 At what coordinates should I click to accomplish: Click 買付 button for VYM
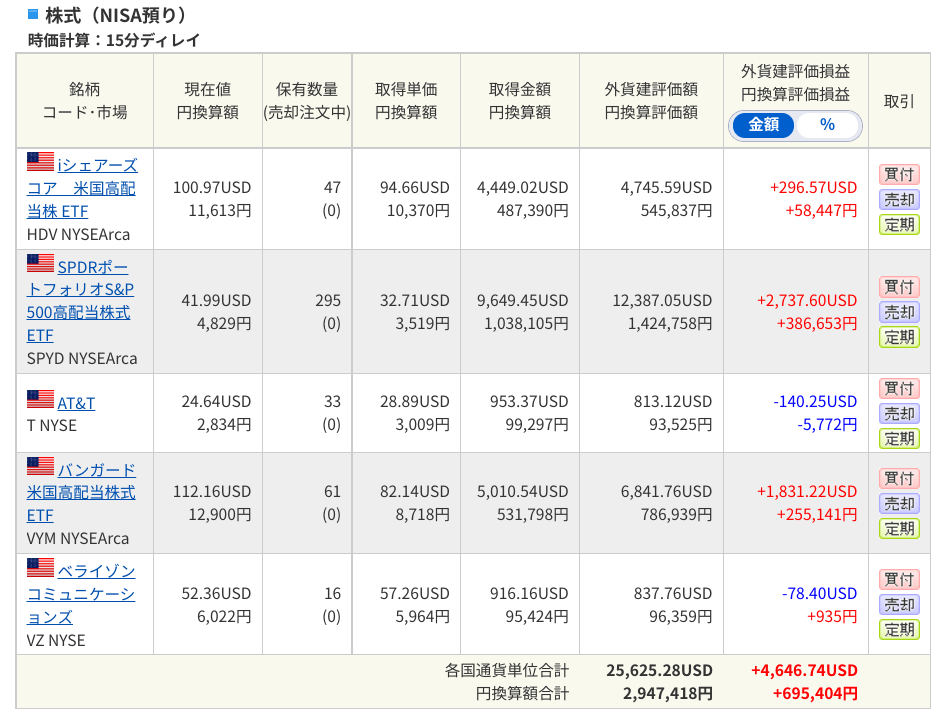(x=899, y=478)
